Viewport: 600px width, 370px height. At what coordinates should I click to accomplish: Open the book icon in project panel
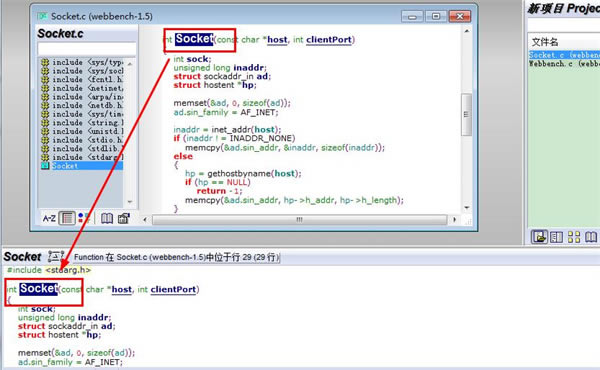pos(591,237)
